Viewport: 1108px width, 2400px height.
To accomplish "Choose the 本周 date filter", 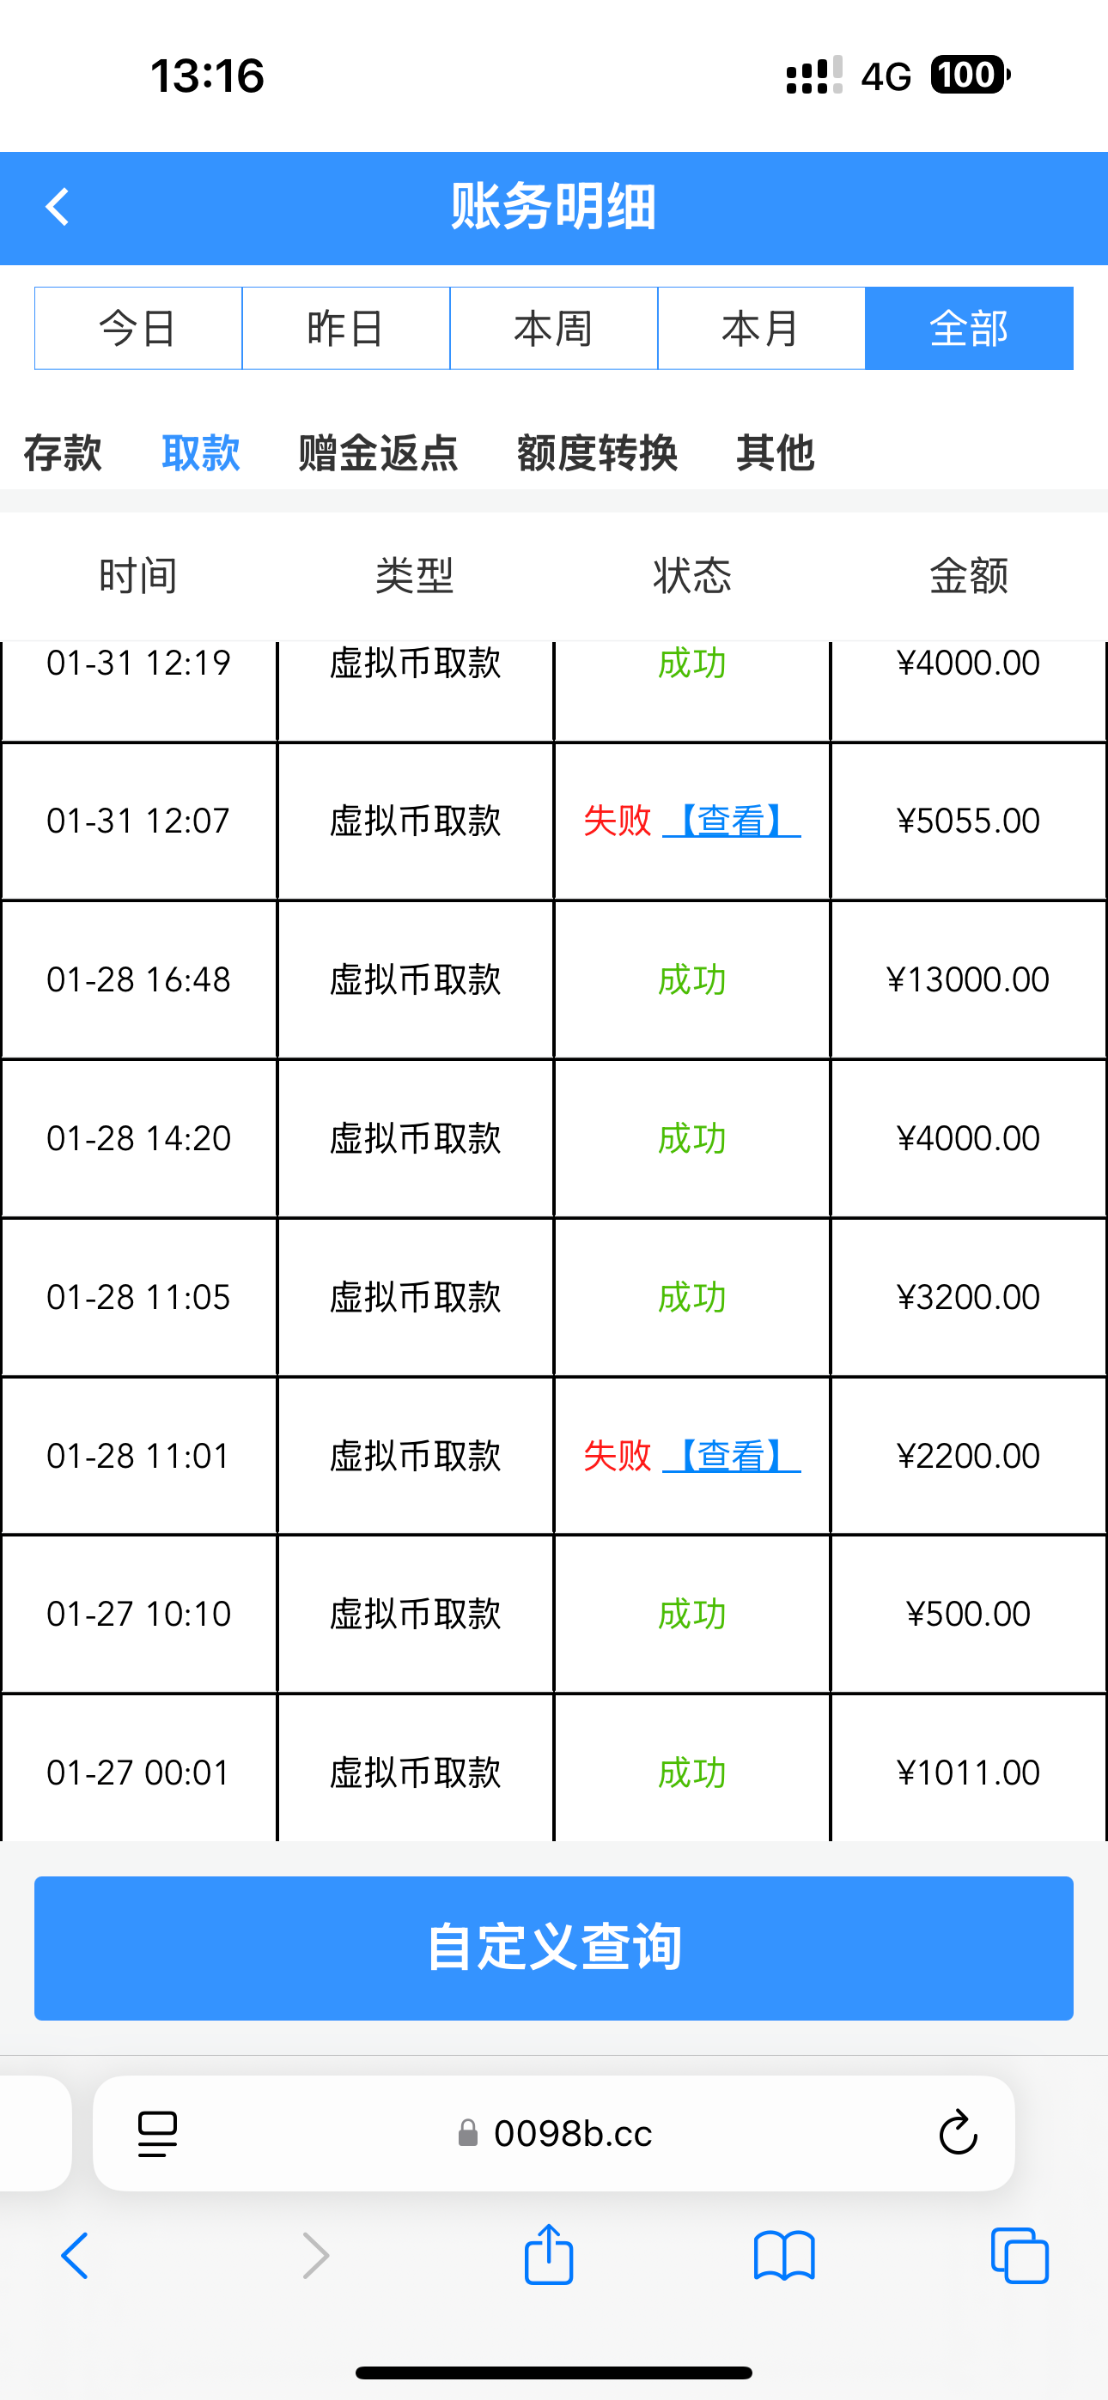I will (x=554, y=328).
